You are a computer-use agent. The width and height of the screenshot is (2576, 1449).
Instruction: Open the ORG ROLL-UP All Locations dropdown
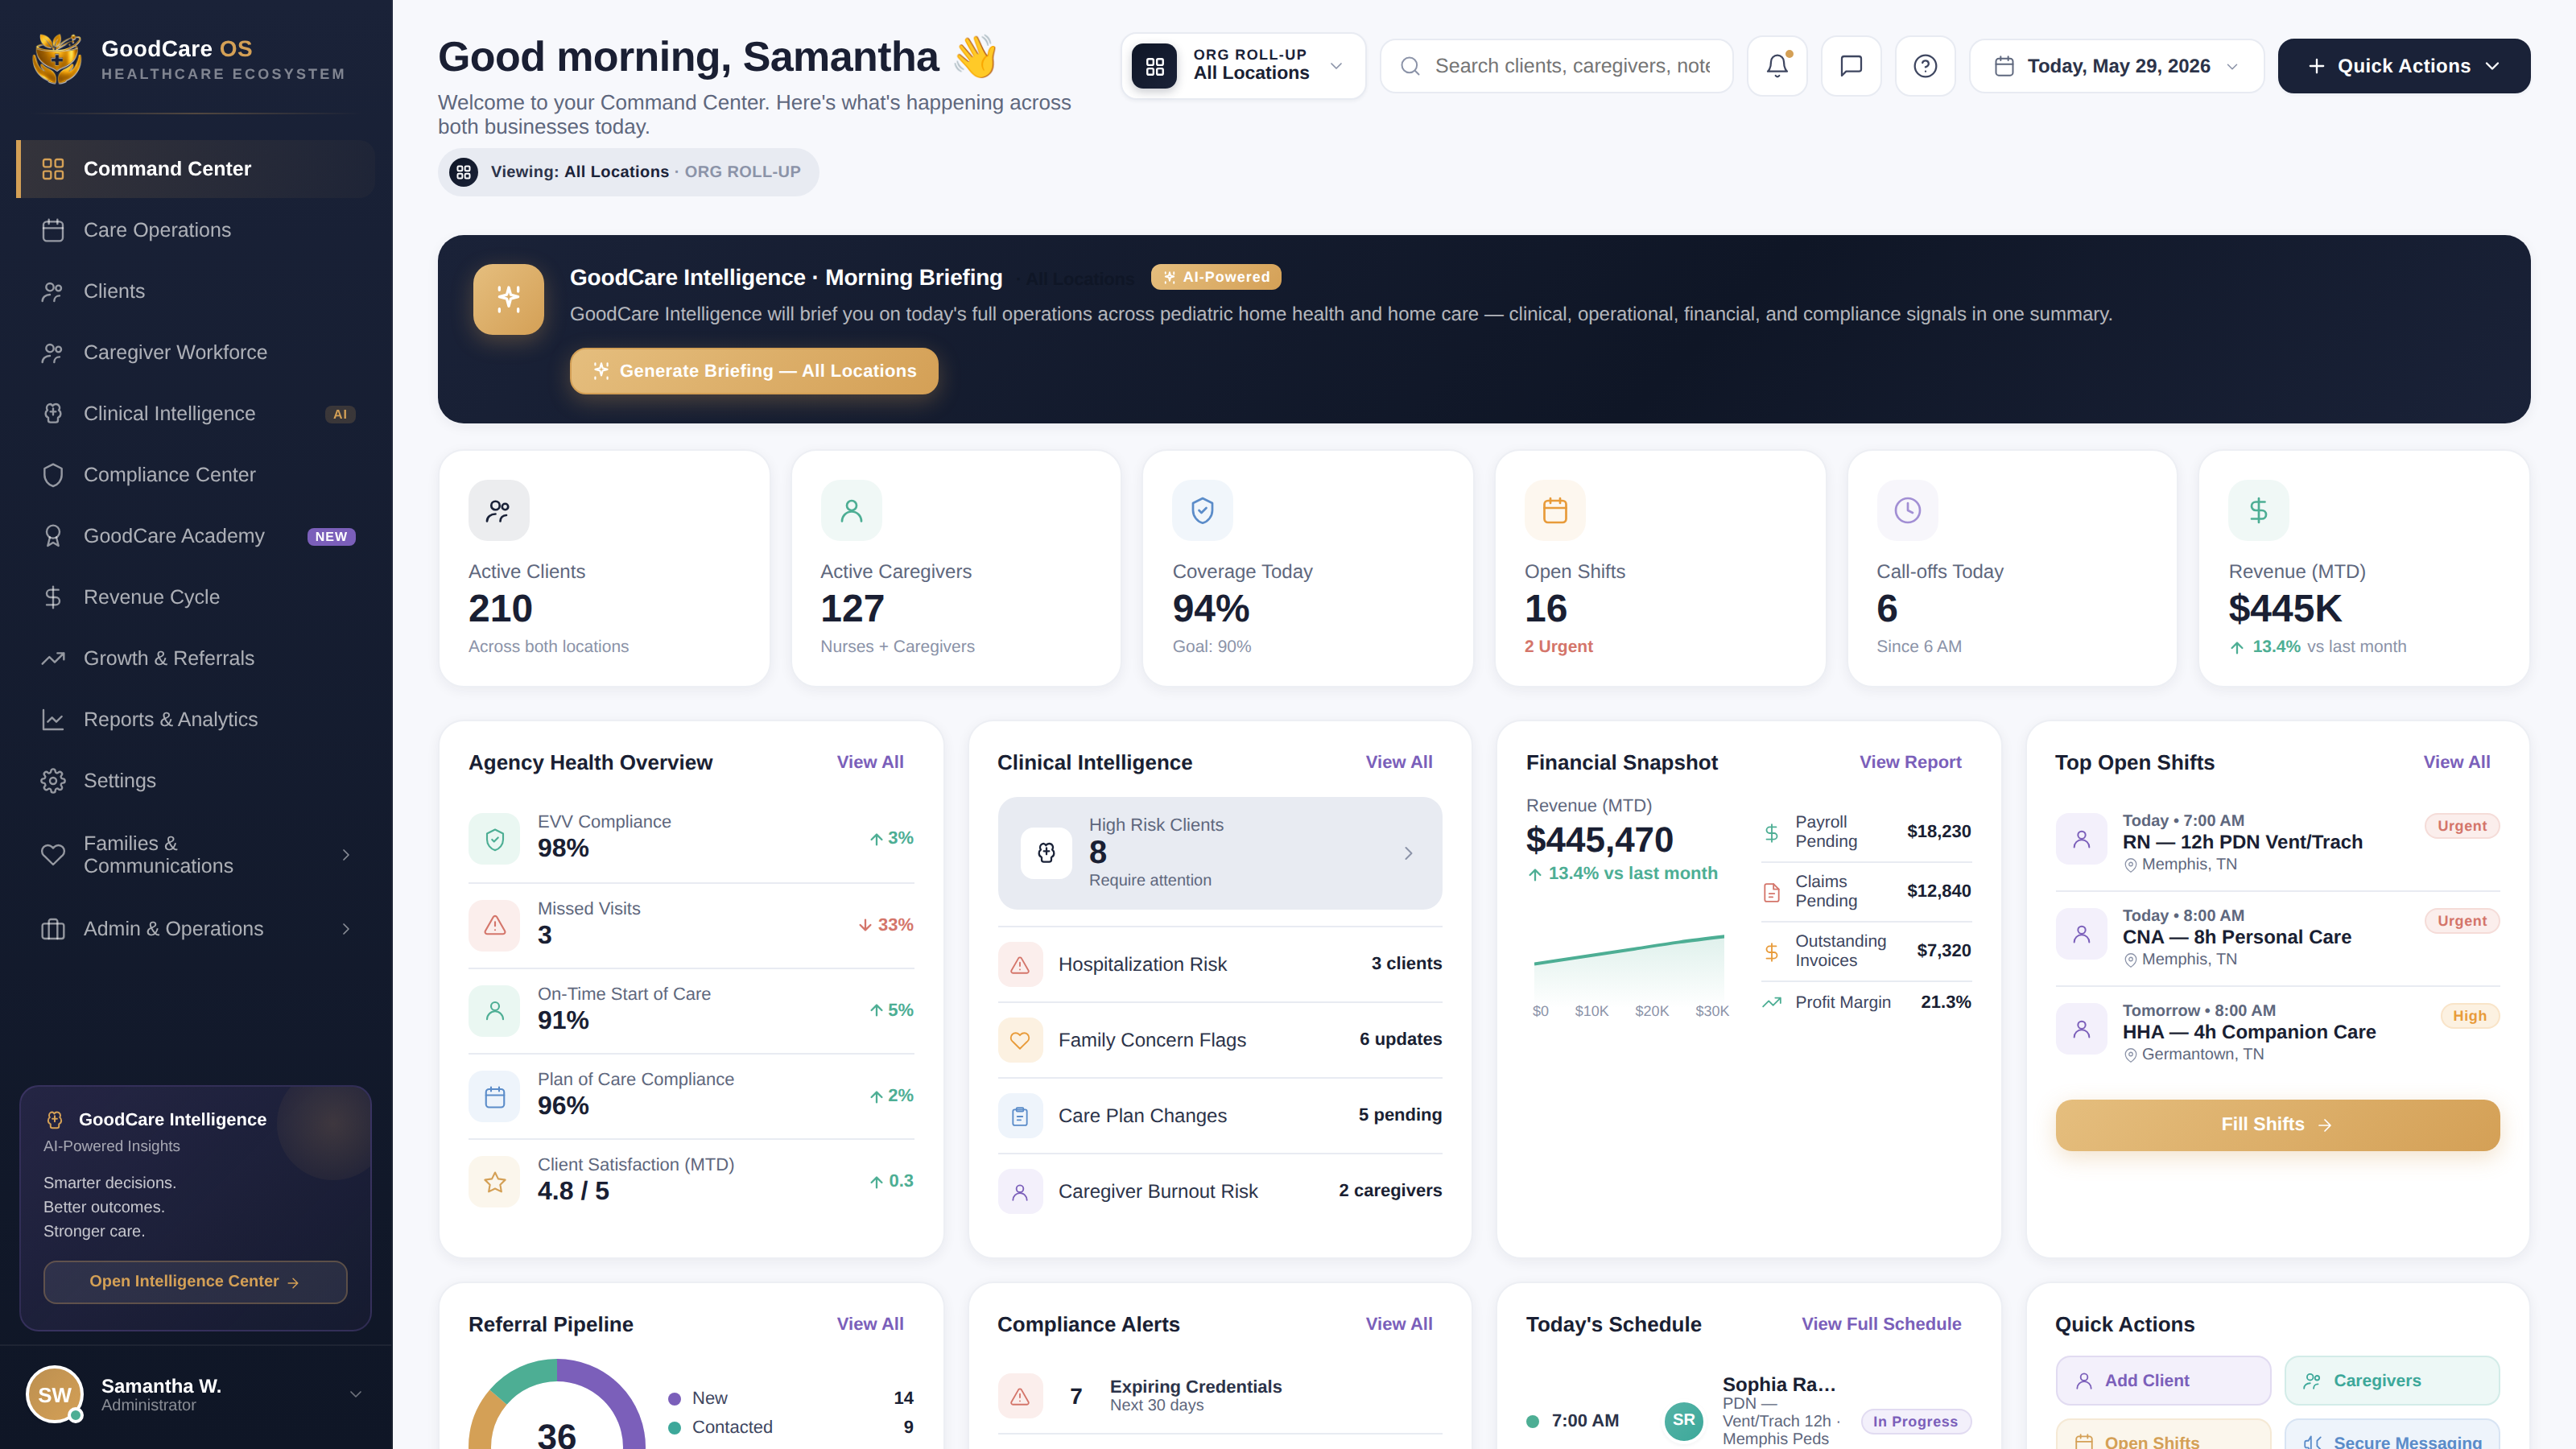click(1243, 66)
